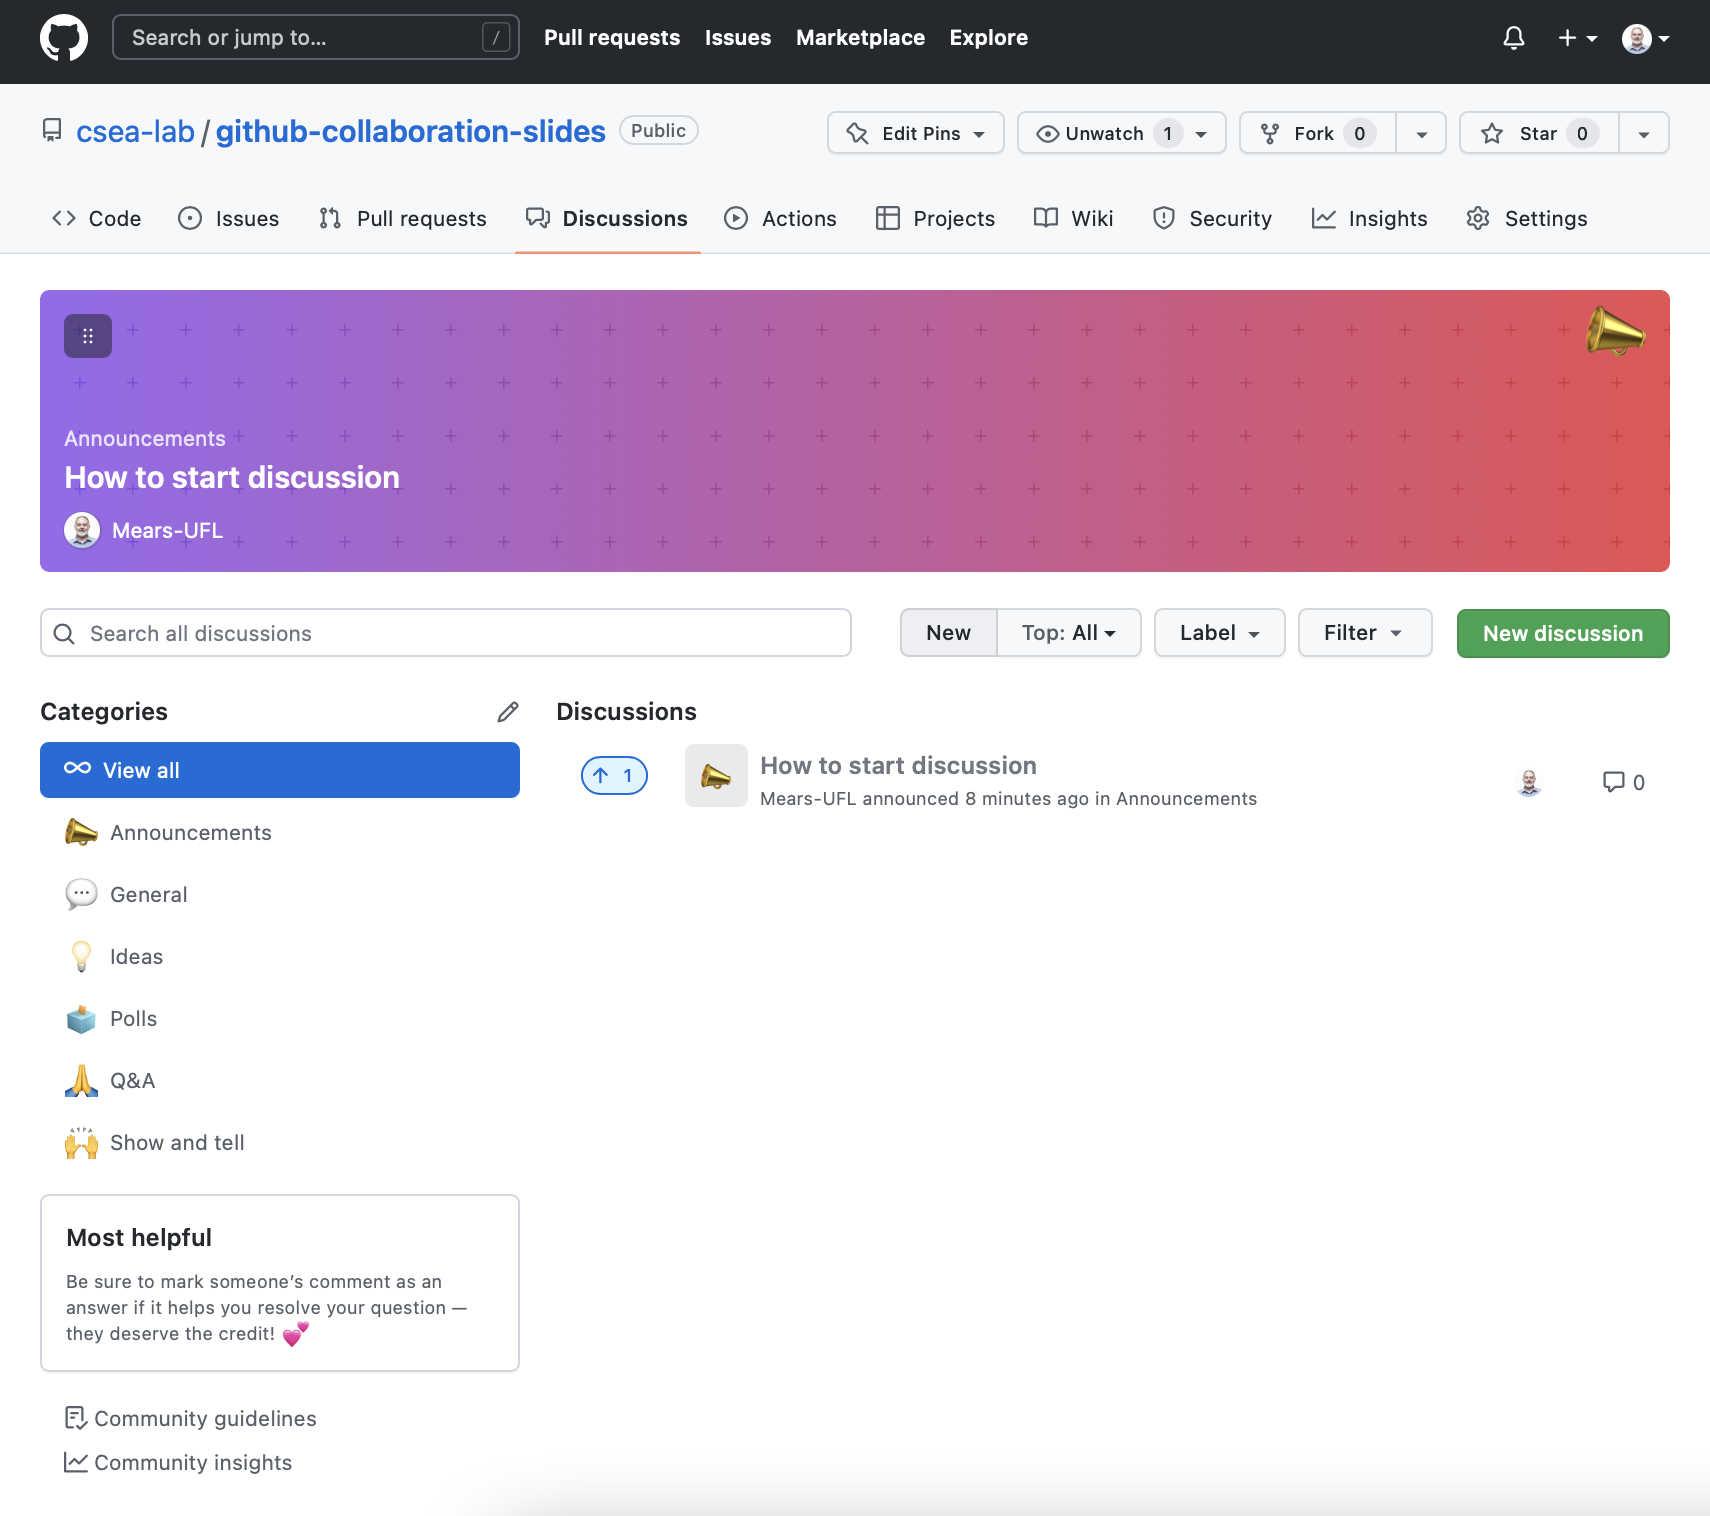
Task: Click the megaphone icon beside discussion title
Action: pyautogui.click(x=716, y=776)
